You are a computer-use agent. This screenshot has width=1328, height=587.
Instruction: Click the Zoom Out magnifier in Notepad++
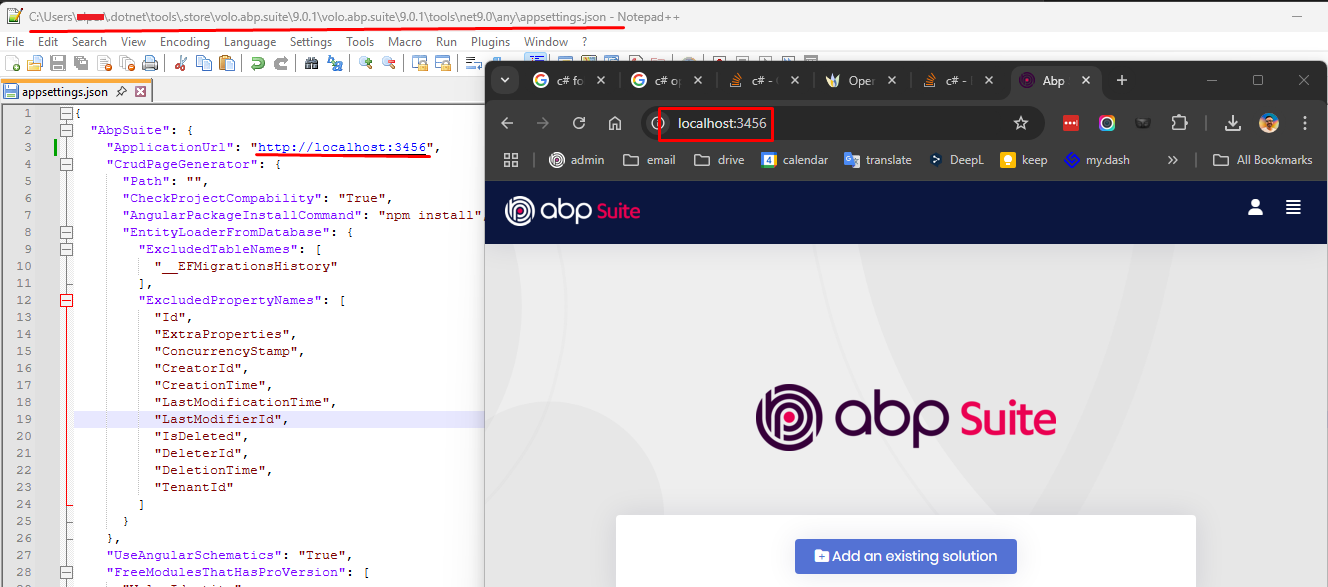389,63
